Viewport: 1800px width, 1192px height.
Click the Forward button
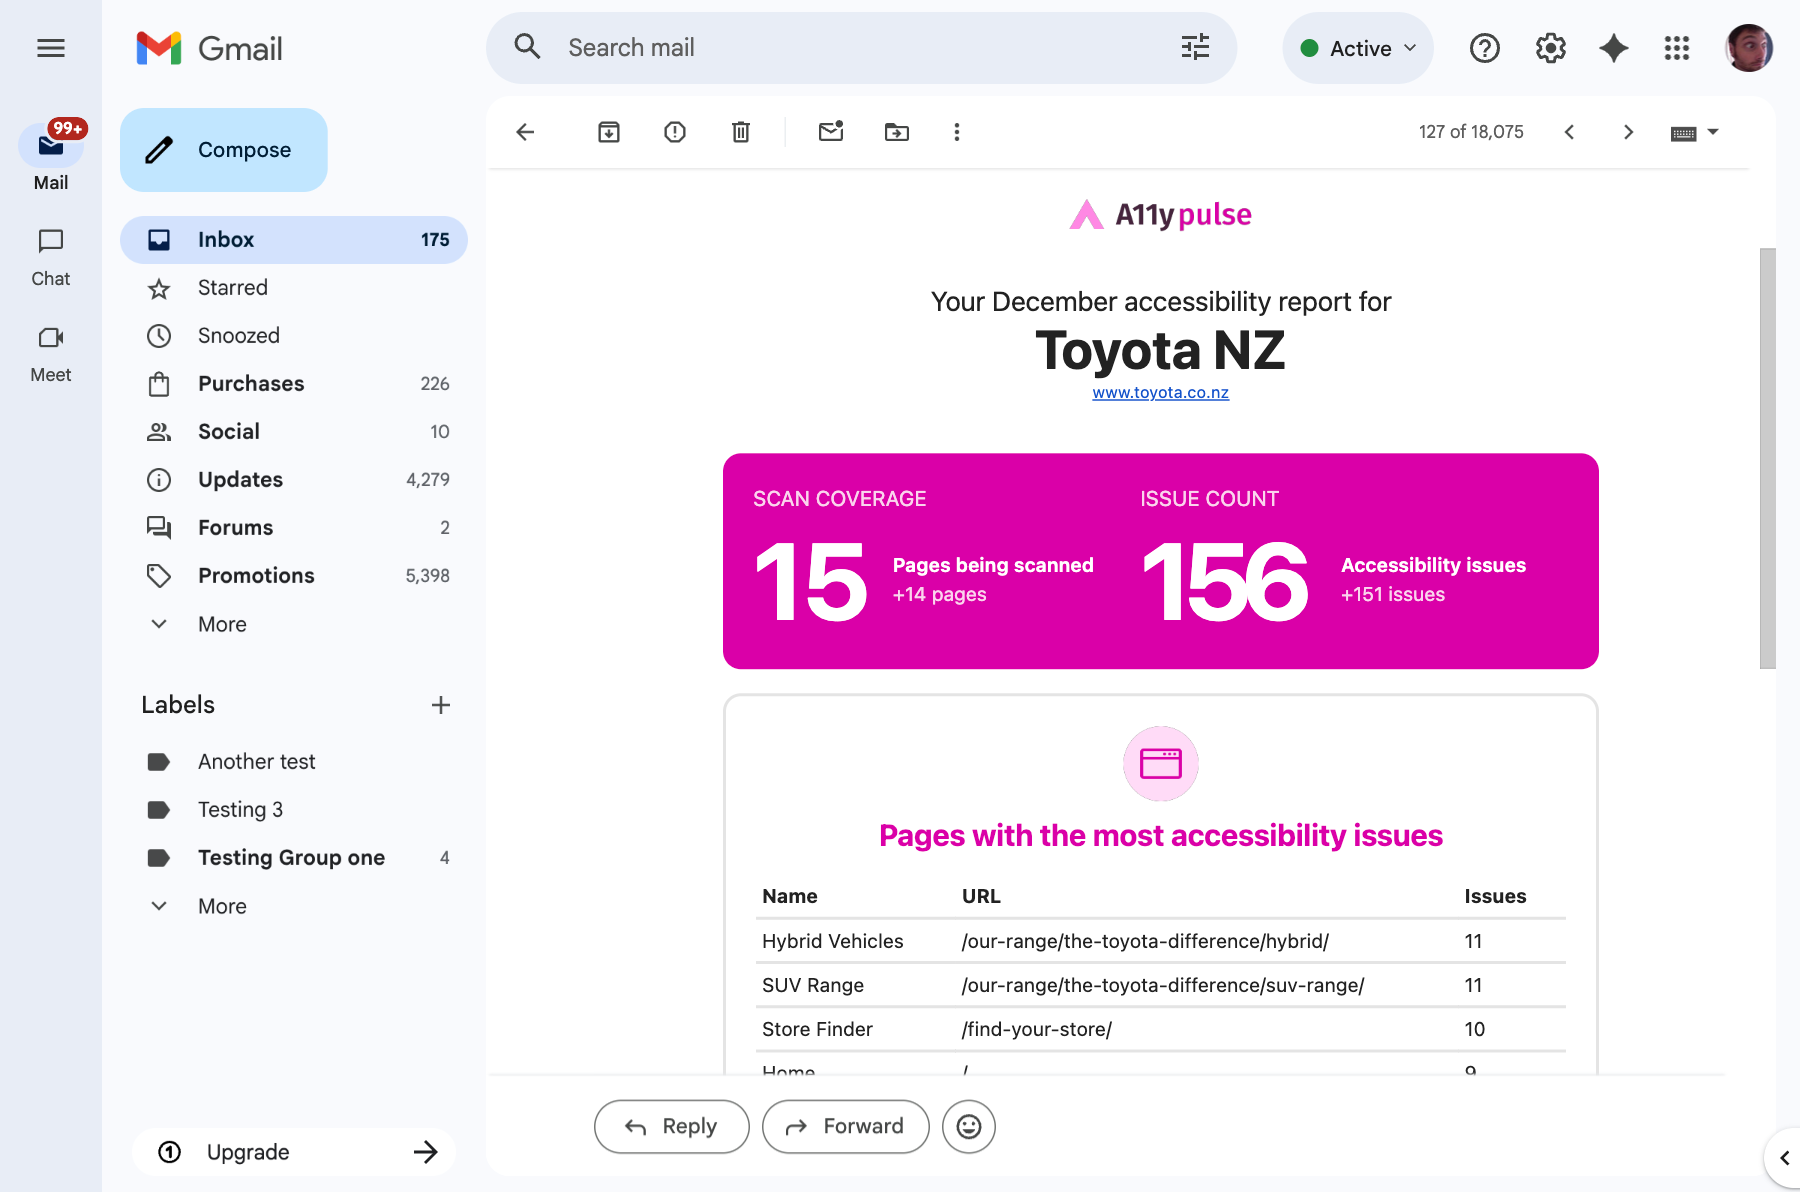point(845,1127)
